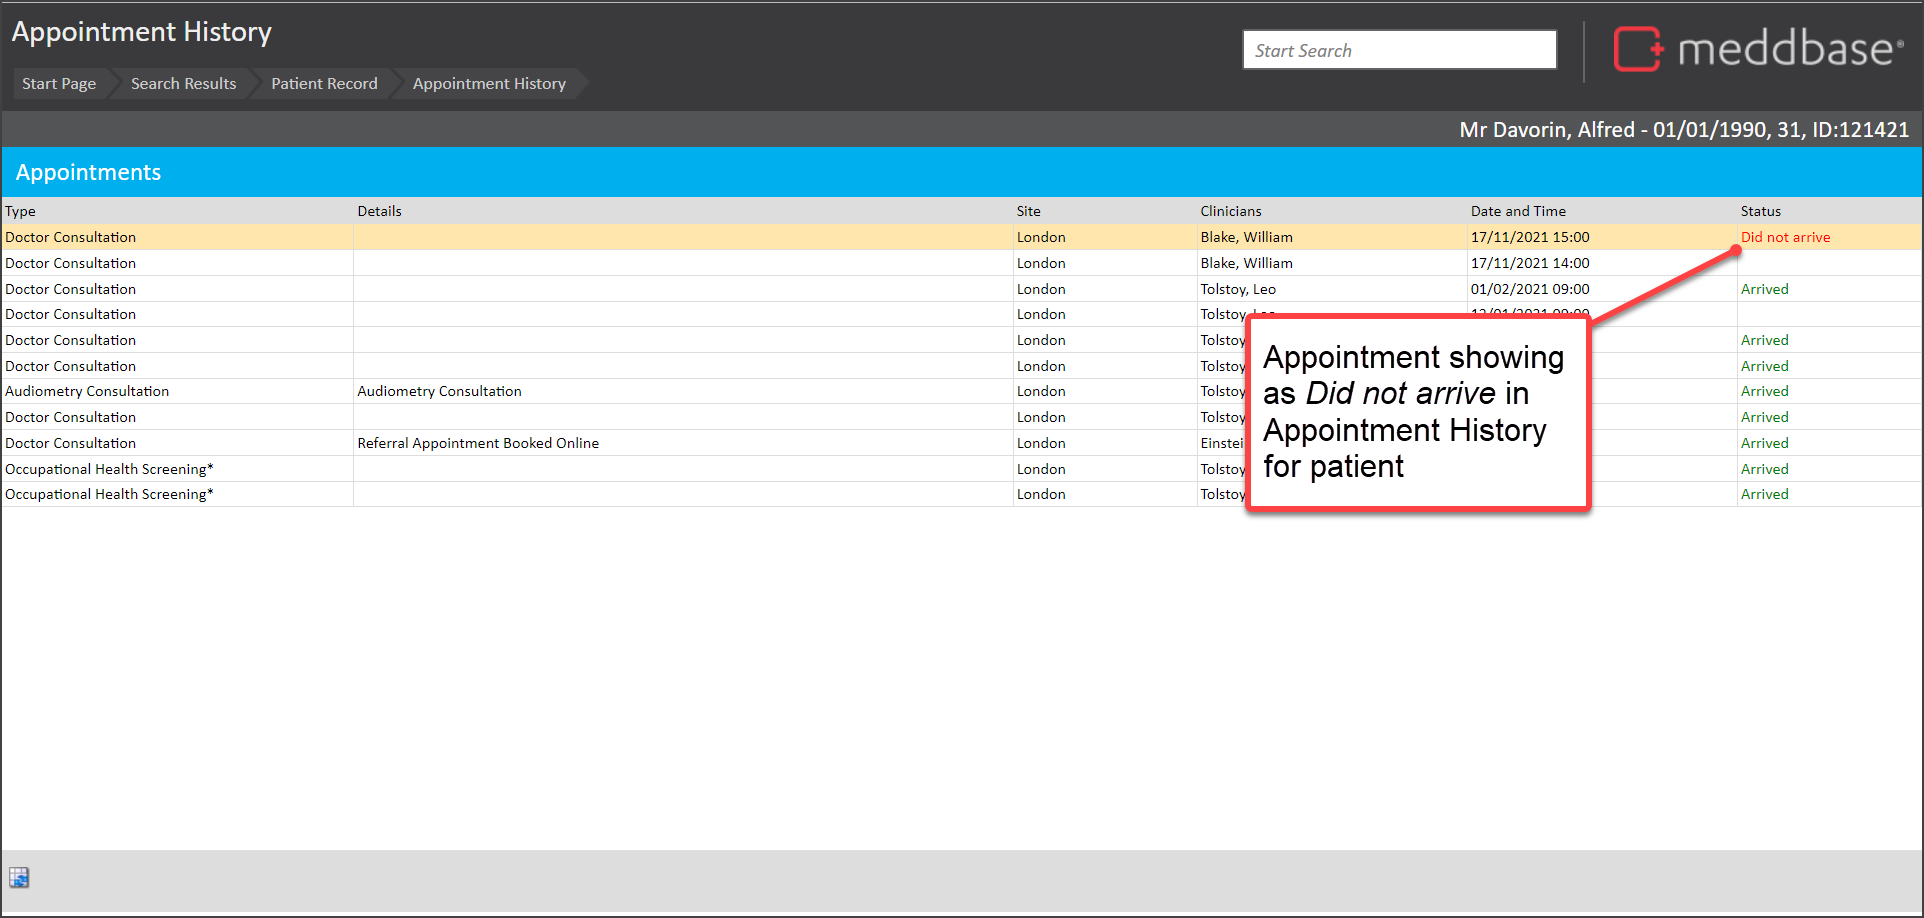The height and width of the screenshot is (918, 1924).
Task: Go to Start Page breadcrumb
Action: [x=59, y=84]
